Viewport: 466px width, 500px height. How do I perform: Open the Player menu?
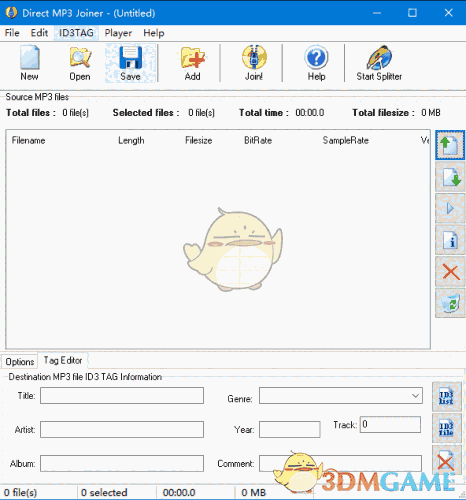click(118, 33)
